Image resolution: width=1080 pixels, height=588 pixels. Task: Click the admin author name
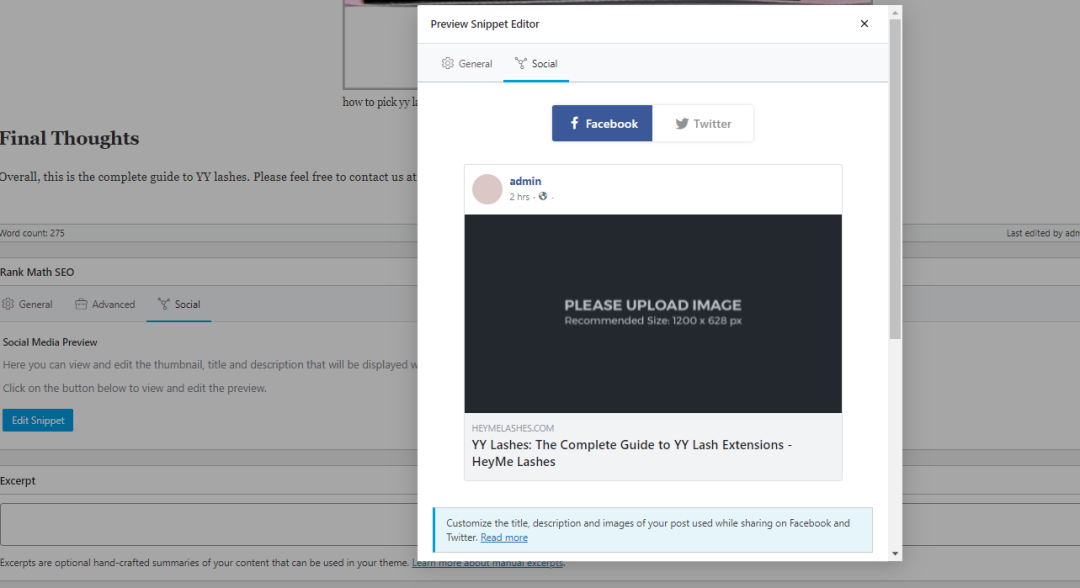pos(525,181)
